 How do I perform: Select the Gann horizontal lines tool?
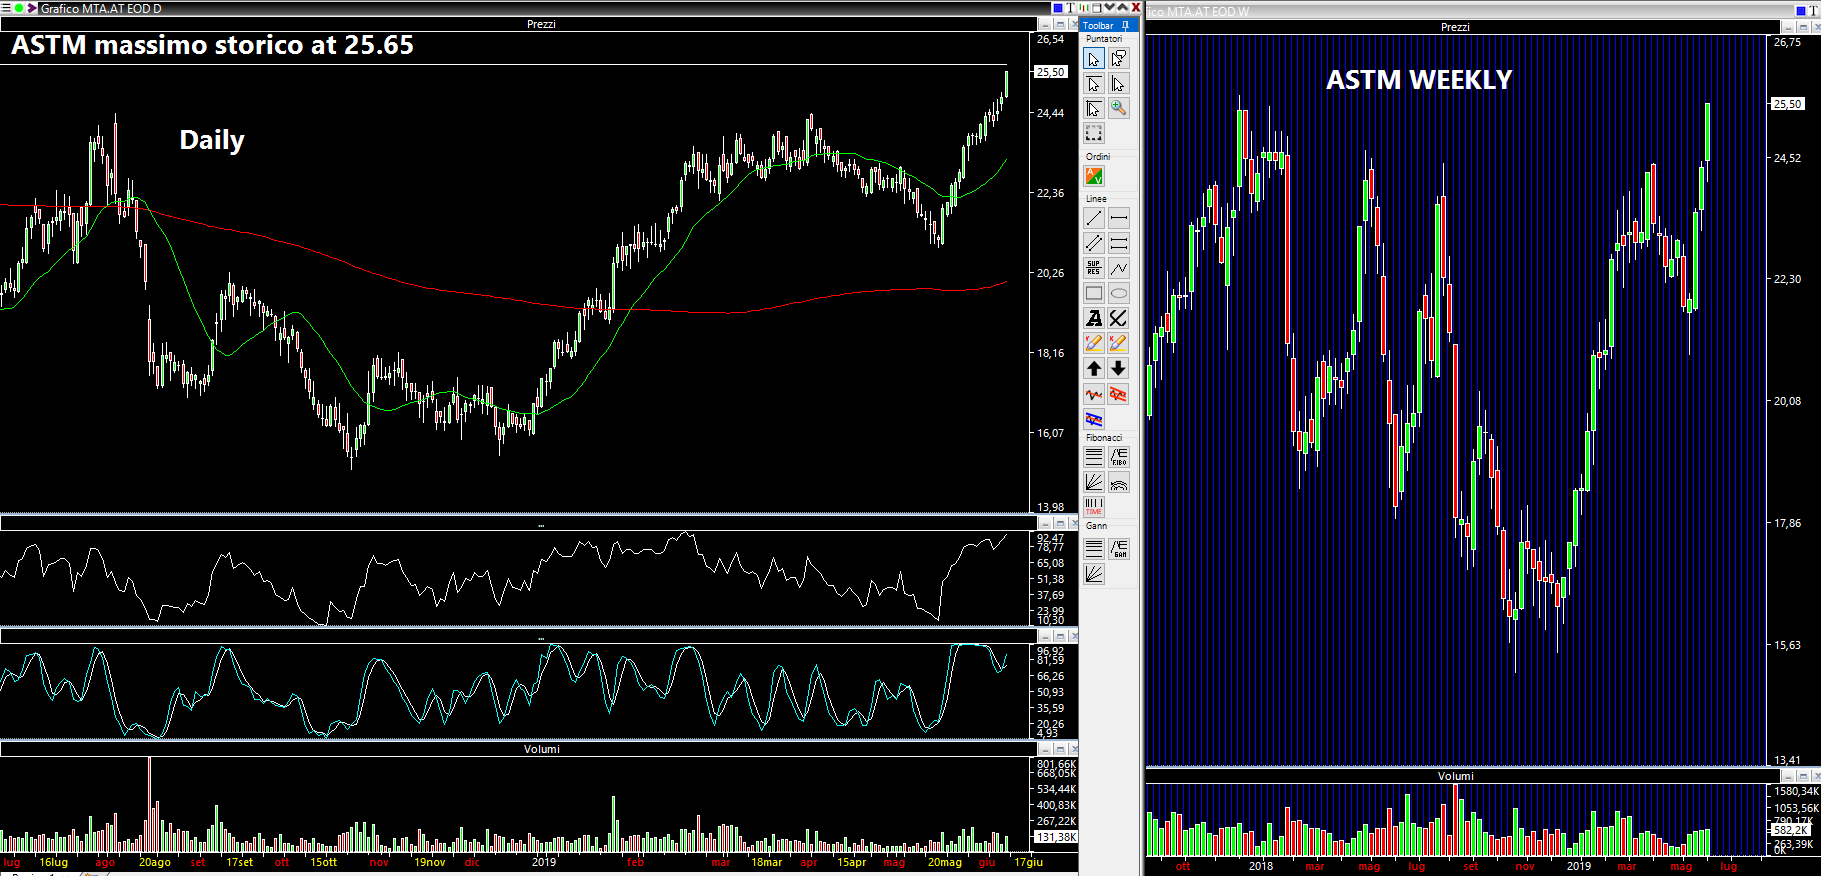pos(1094,548)
